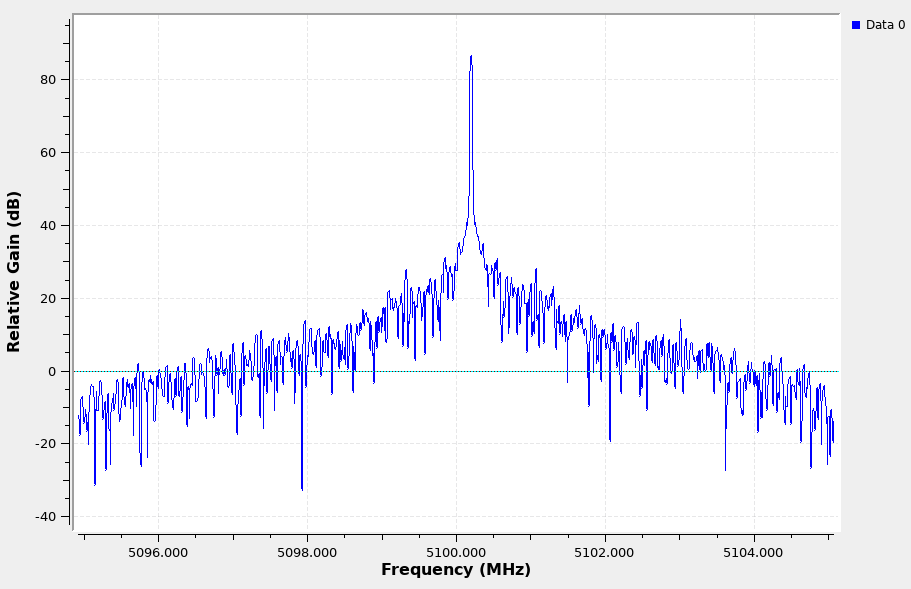Click the 5102.000 frequency tick label
The width and height of the screenshot is (911, 589).
click(605, 552)
